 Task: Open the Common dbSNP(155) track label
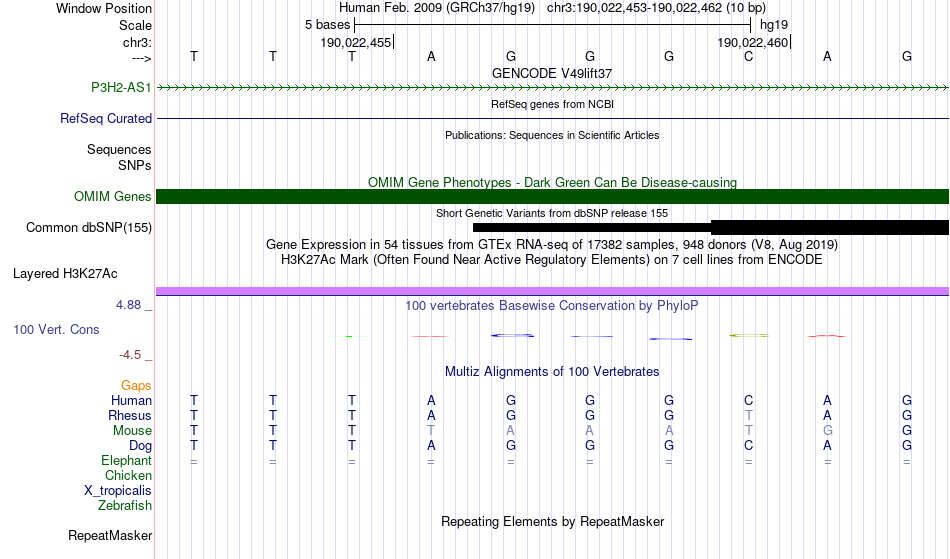point(88,228)
